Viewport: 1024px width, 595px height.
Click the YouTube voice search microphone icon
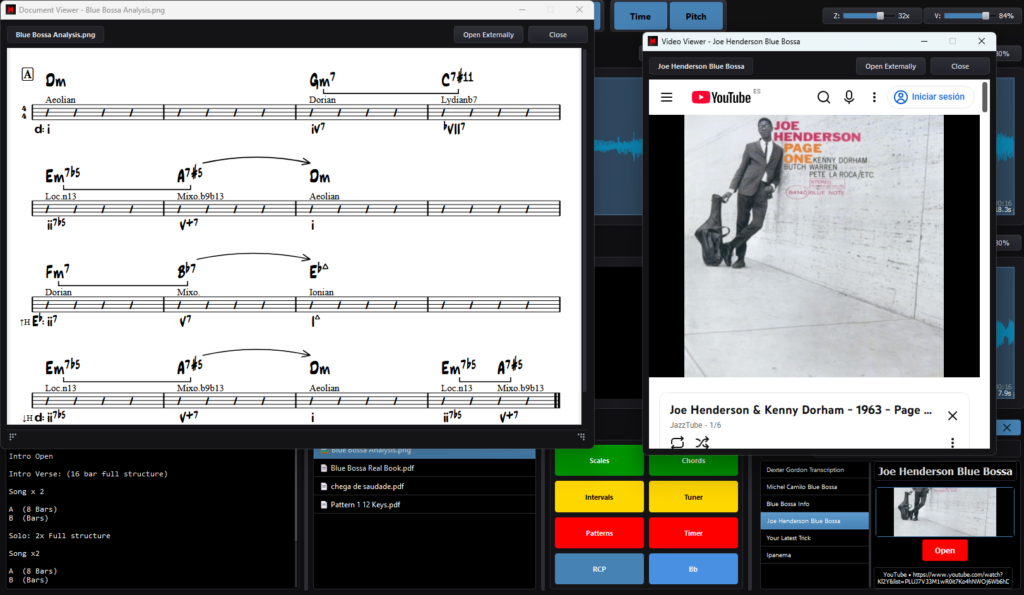point(849,97)
